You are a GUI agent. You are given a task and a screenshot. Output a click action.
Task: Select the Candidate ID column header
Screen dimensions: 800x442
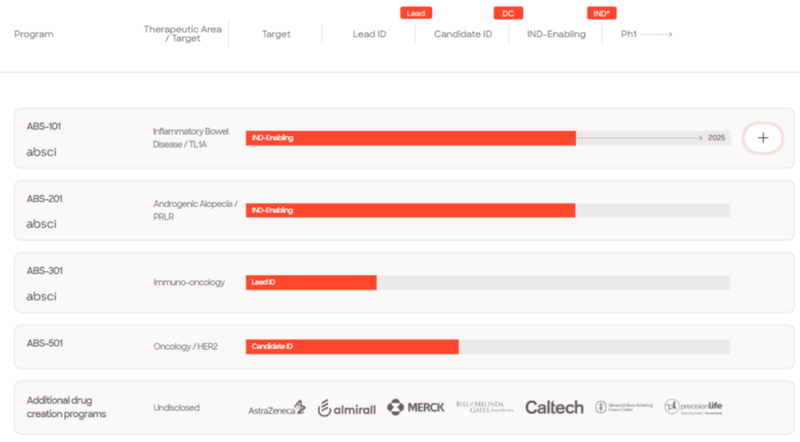point(462,34)
